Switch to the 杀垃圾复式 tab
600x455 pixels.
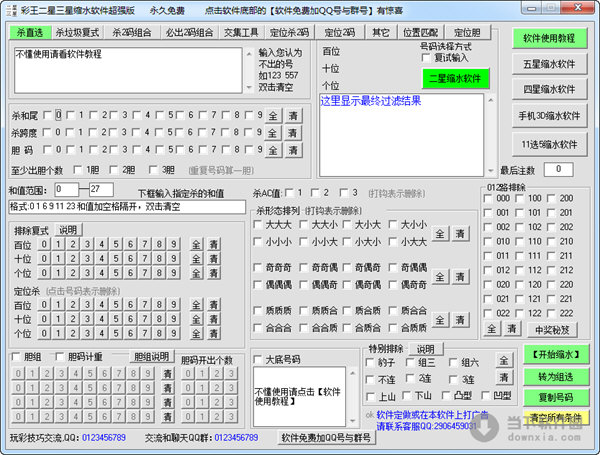pyautogui.click(x=77, y=33)
